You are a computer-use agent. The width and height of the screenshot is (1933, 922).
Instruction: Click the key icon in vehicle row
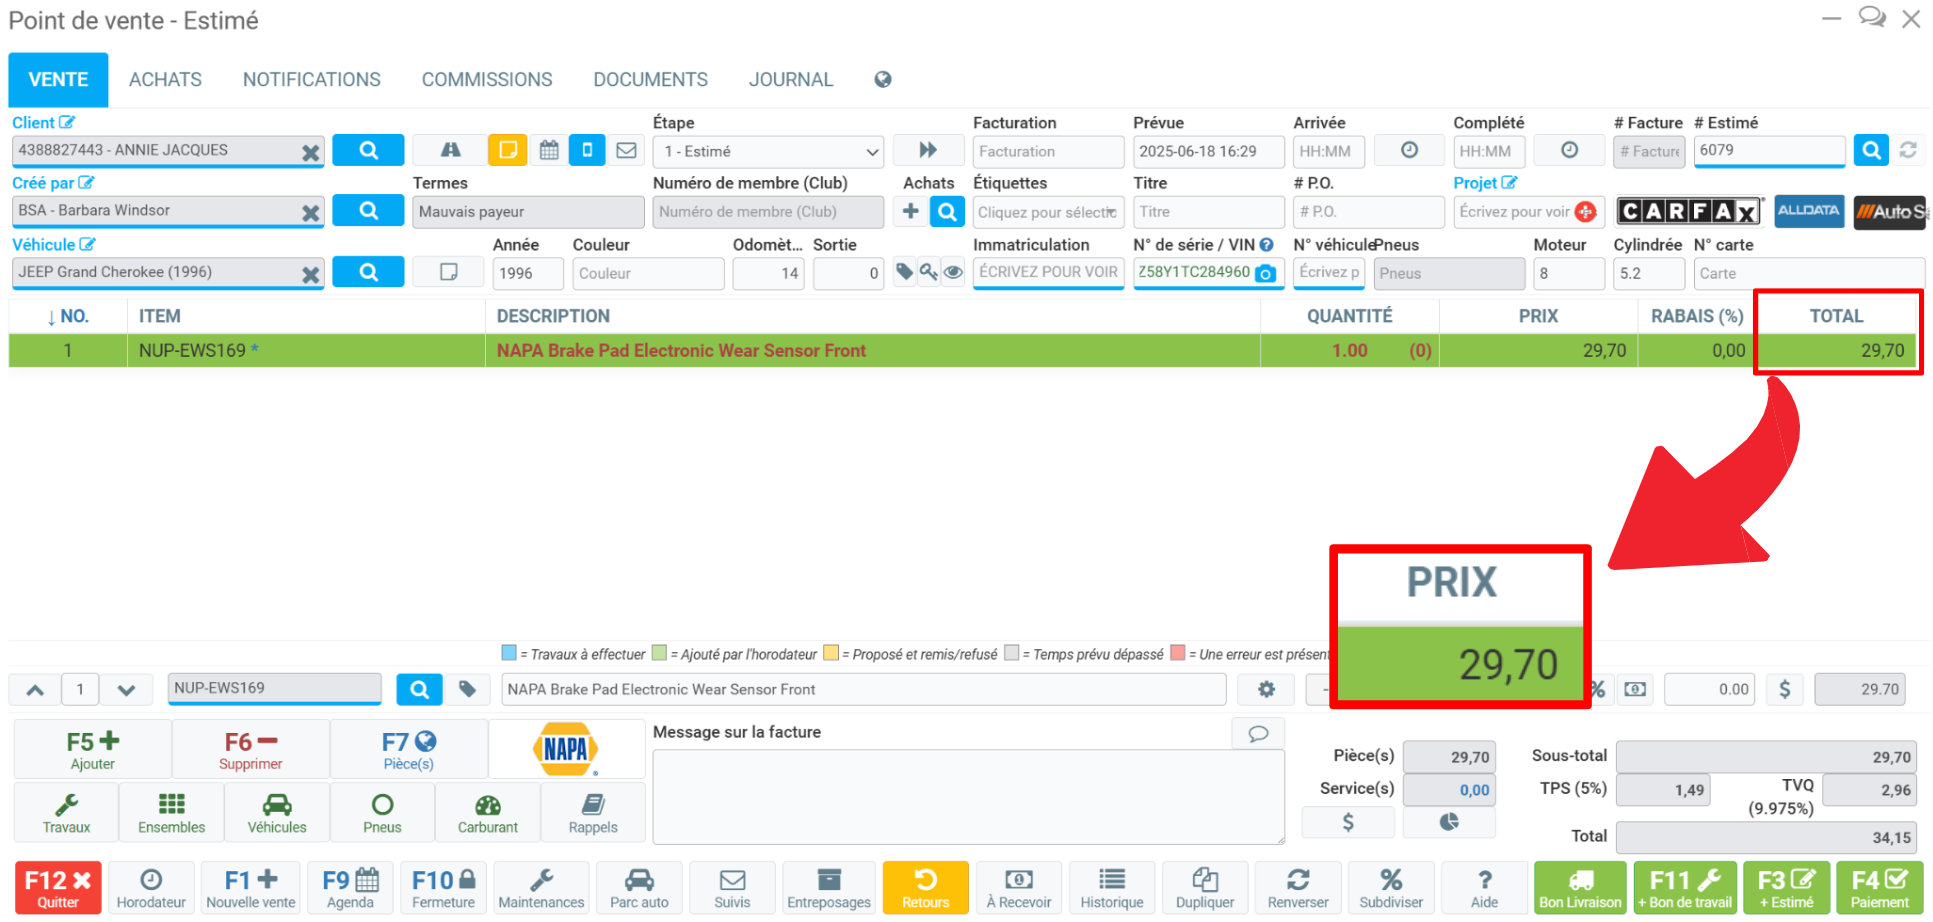(x=929, y=272)
